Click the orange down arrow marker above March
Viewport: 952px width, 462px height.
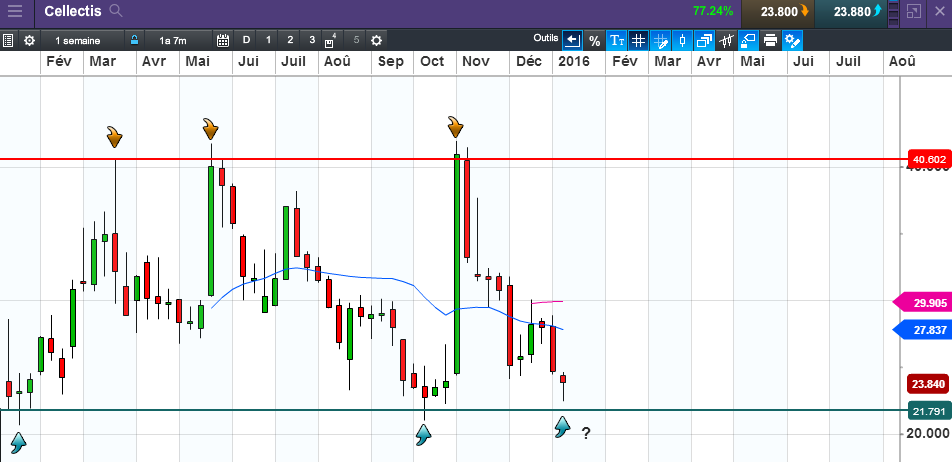coord(114,137)
